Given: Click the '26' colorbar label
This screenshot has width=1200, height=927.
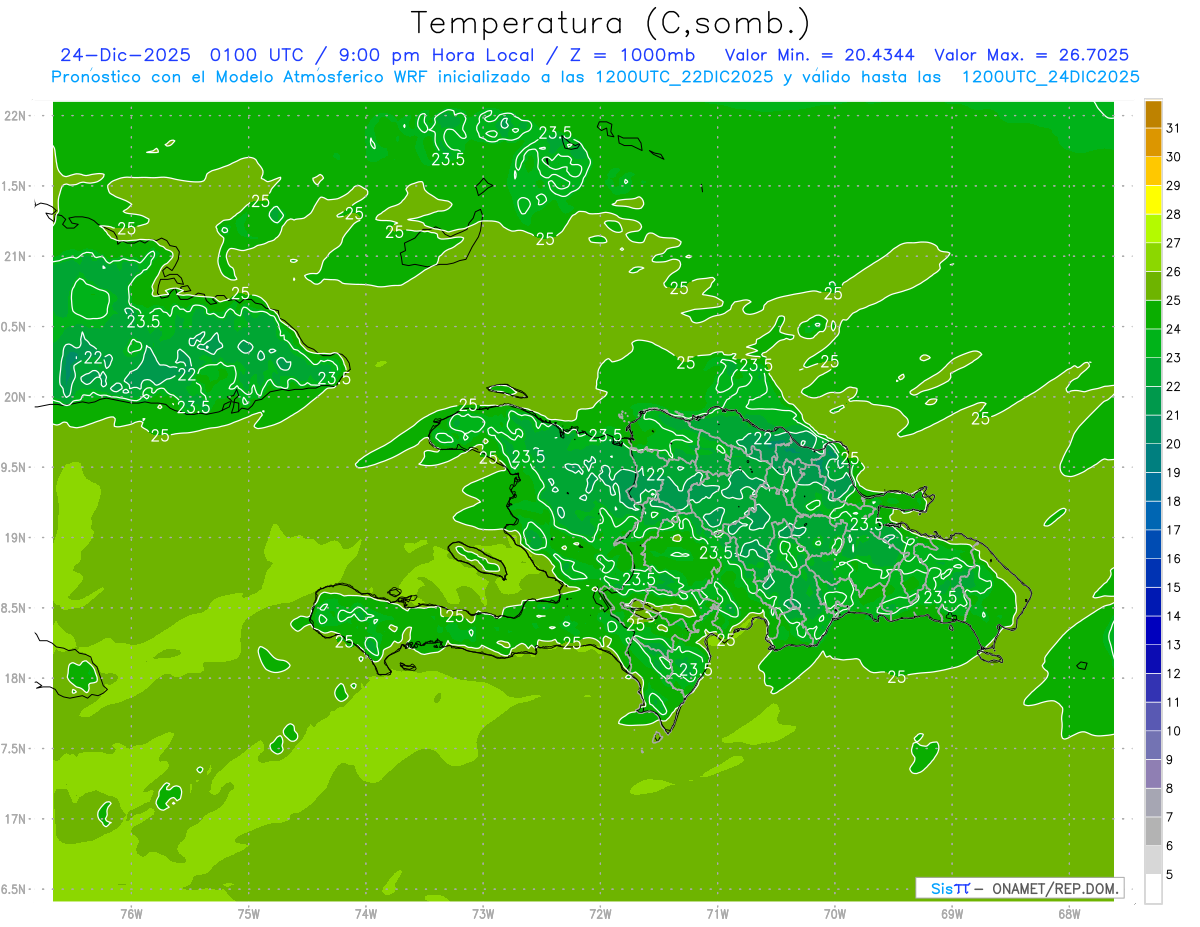Looking at the screenshot, I should (x=1173, y=272).
